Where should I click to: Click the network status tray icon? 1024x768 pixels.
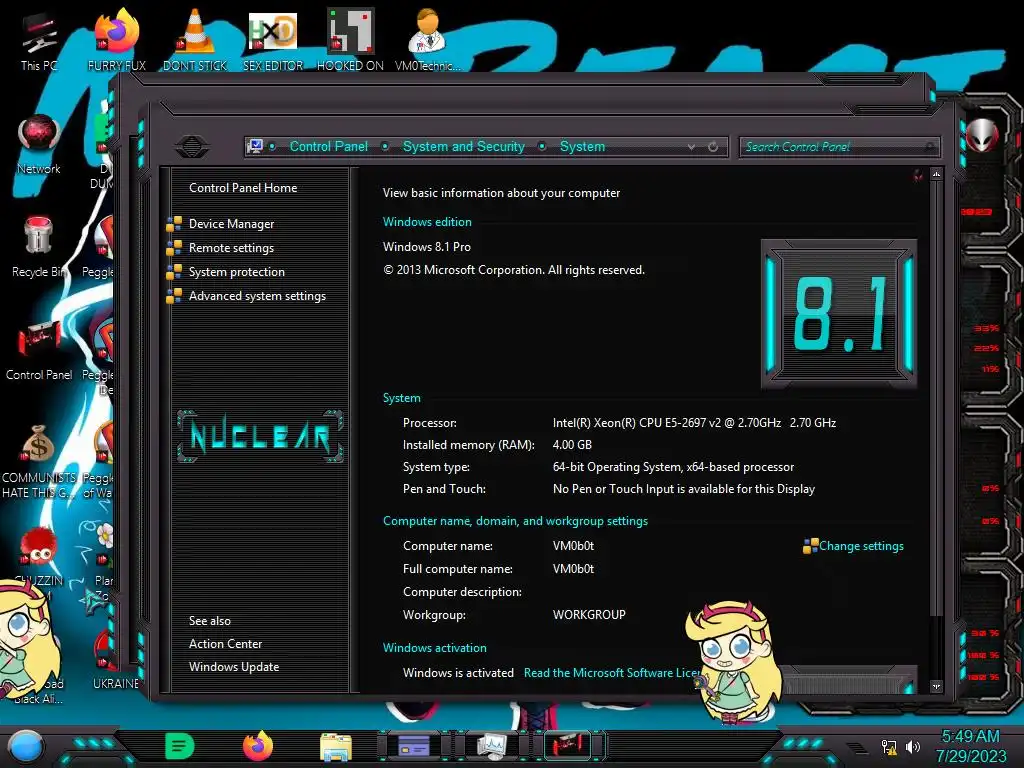889,747
